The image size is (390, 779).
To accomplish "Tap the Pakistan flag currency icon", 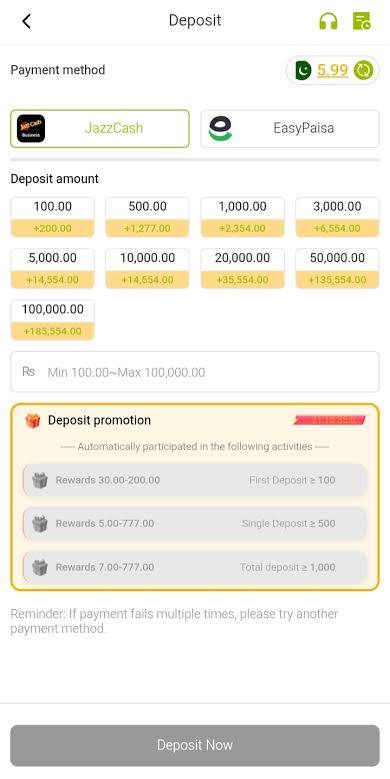I will (303, 70).
